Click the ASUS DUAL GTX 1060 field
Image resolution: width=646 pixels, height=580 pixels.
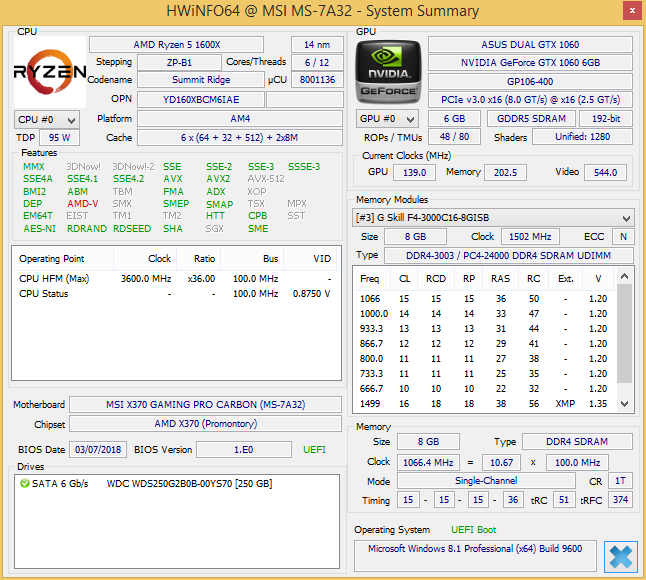(530, 44)
